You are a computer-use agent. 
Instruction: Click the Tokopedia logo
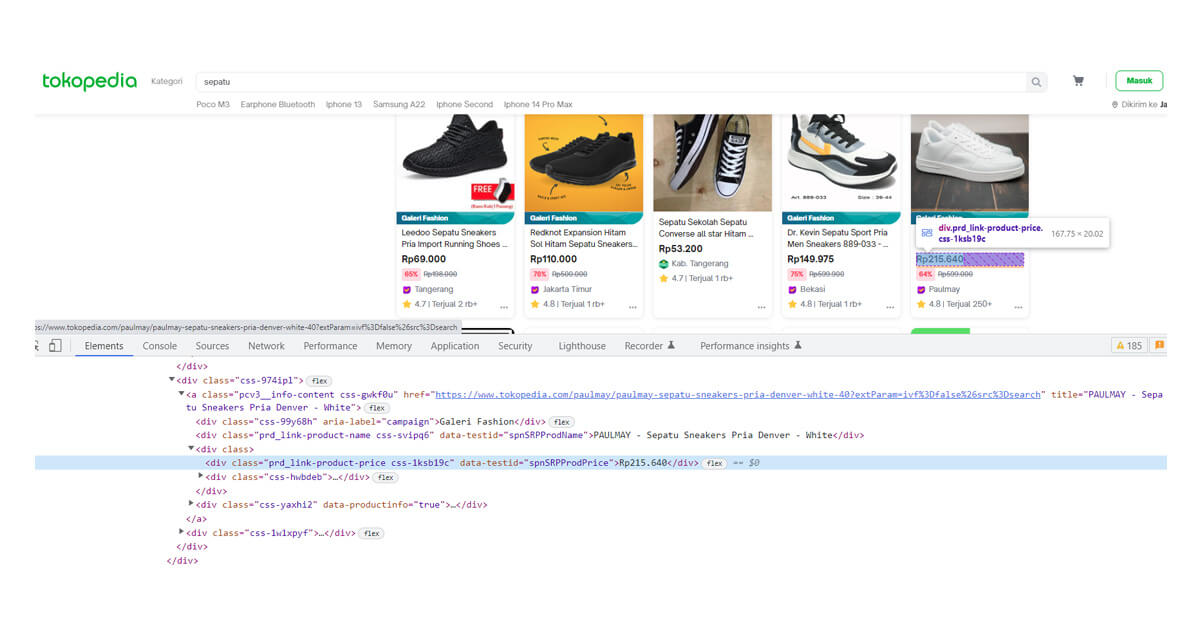tap(89, 81)
